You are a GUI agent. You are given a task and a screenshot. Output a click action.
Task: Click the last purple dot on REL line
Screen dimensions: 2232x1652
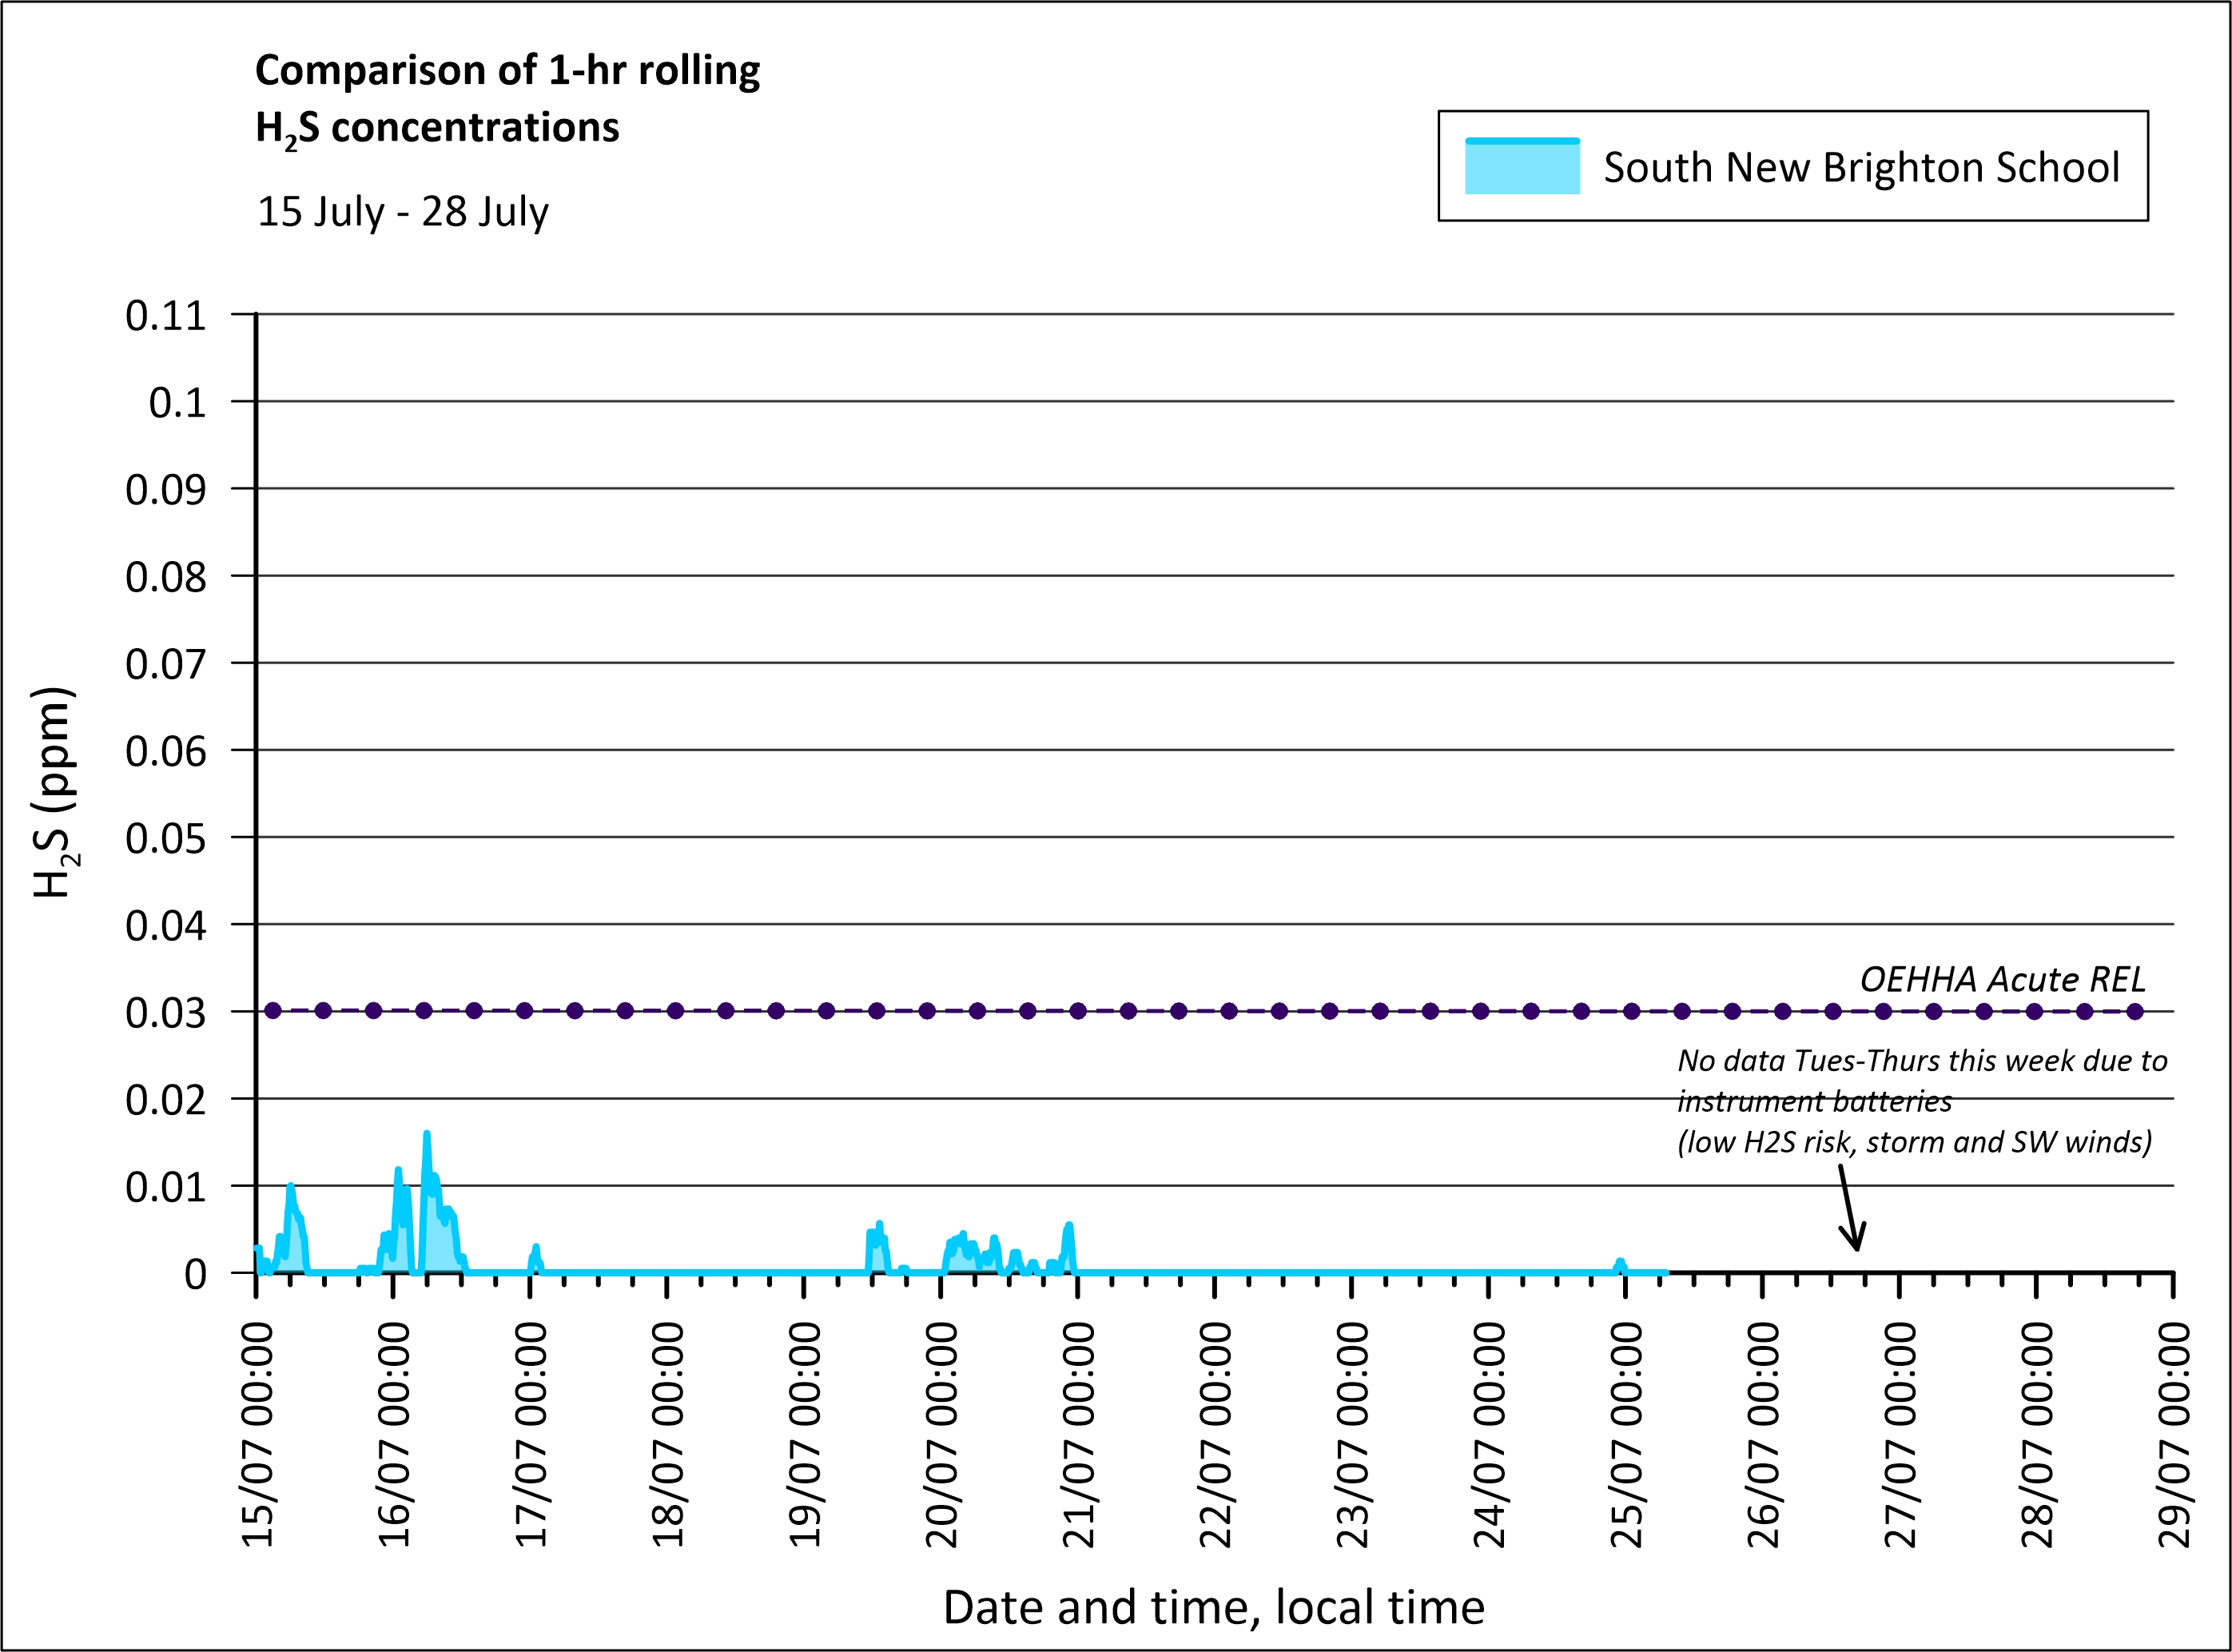(x=2135, y=1011)
